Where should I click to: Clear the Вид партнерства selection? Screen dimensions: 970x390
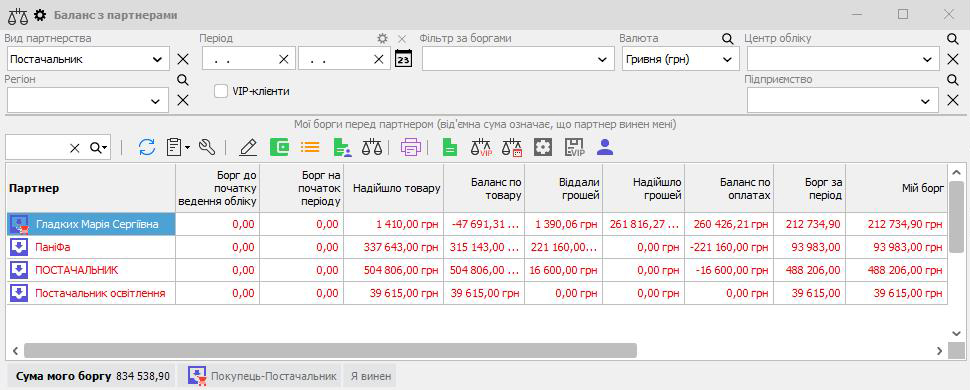[x=183, y=59]
